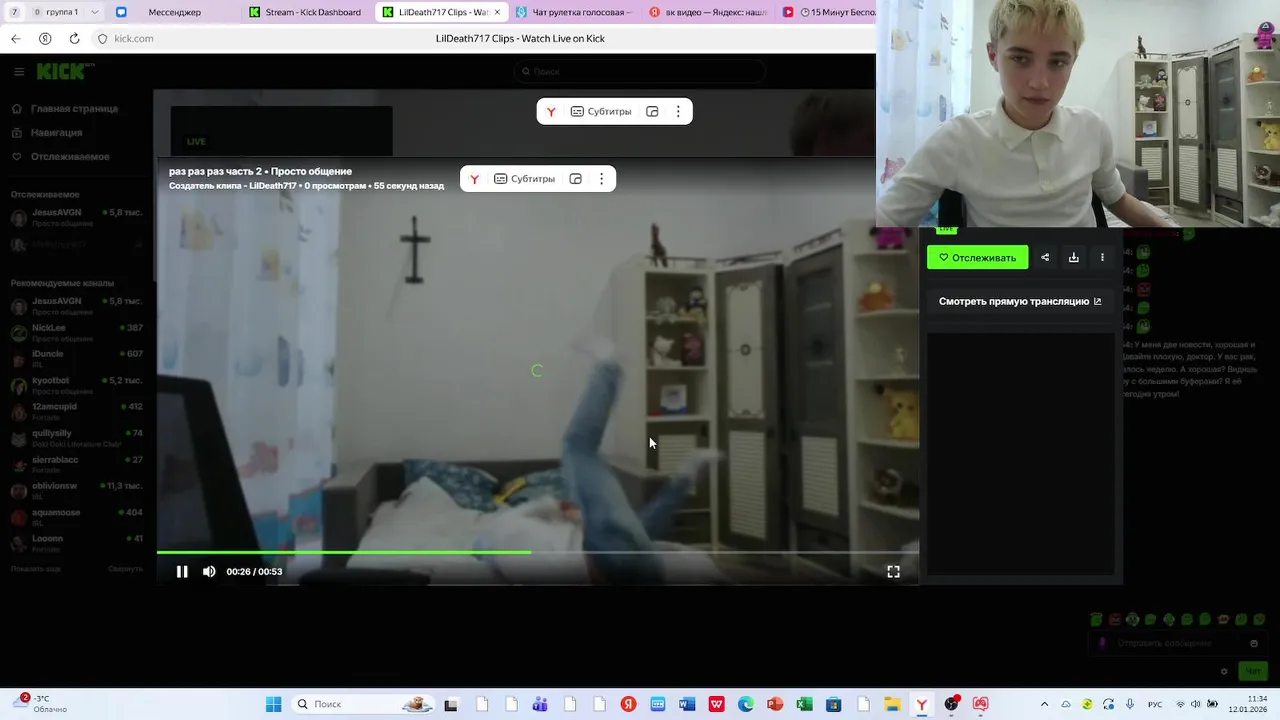Viewport: 1280px width, 720px height.
Task: Open picture-in-picture icon beside clip title
Action: [x=575, y=179]
